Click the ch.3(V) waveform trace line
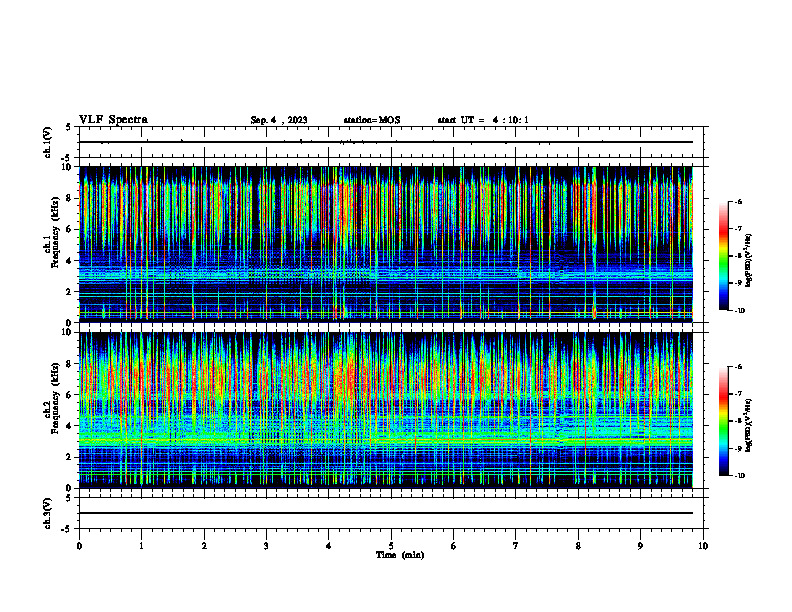This screenshot has height=612, width=792. [386, 513]
